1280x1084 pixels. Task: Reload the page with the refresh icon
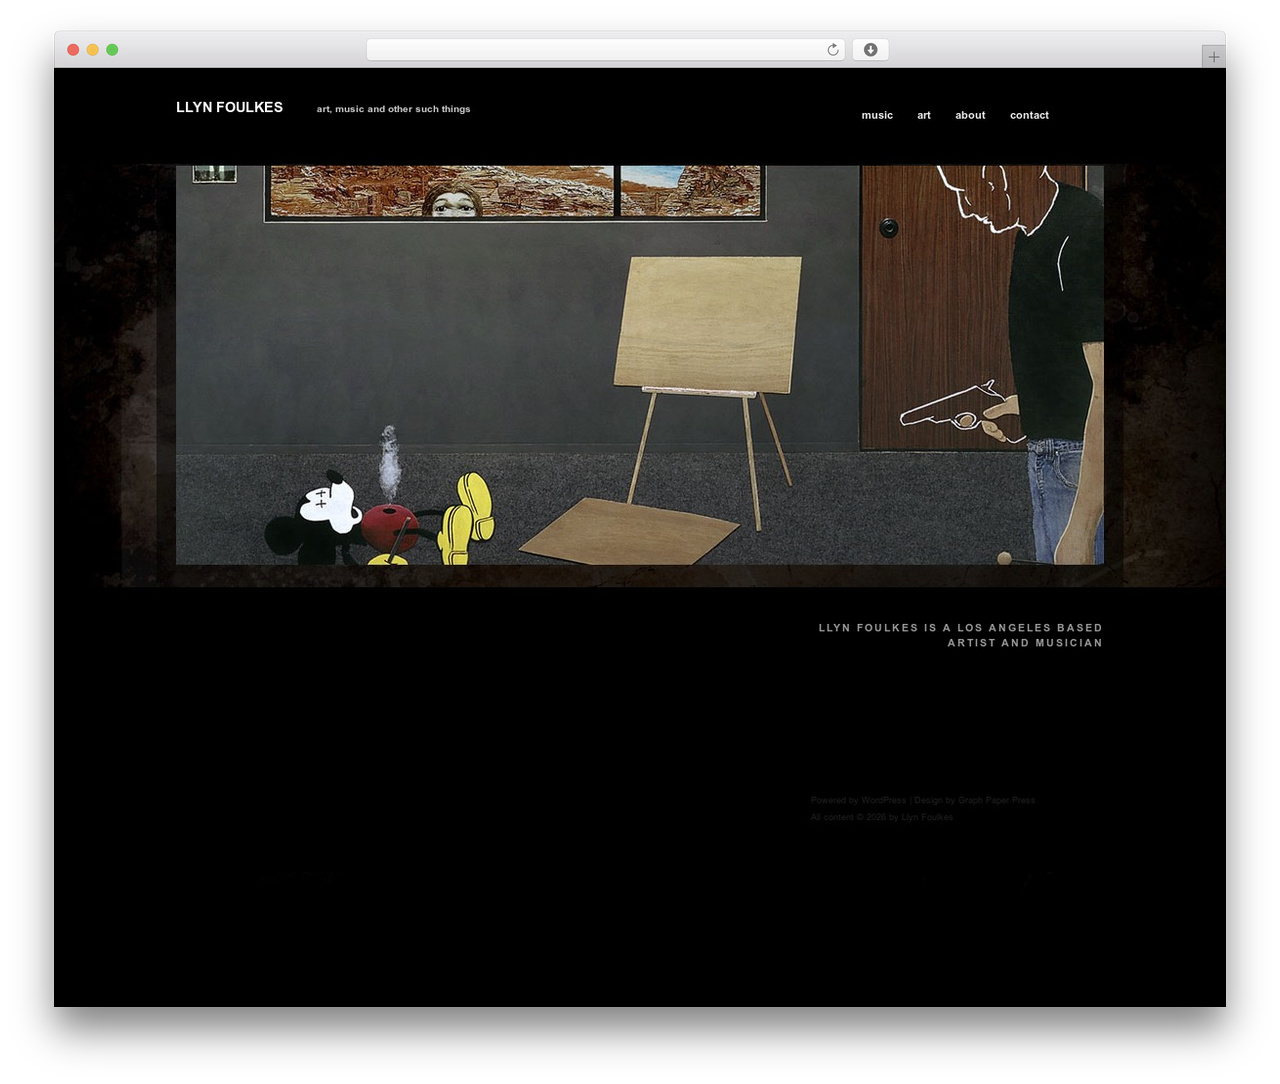tap(832, 50)
